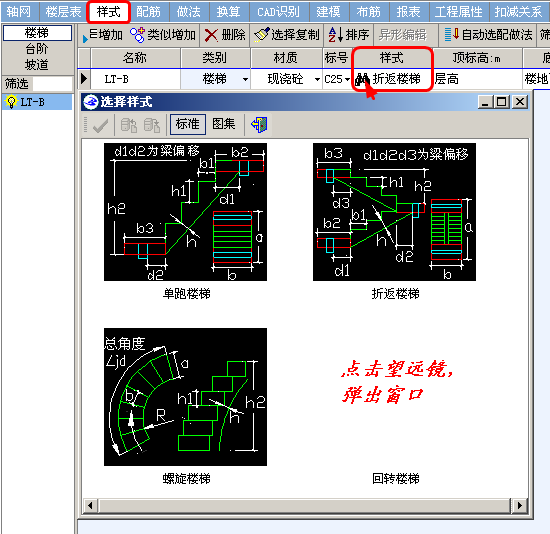Click 选择复制 brush icon
This screenshot has width=550, height=534.
(x=261, y=35)
